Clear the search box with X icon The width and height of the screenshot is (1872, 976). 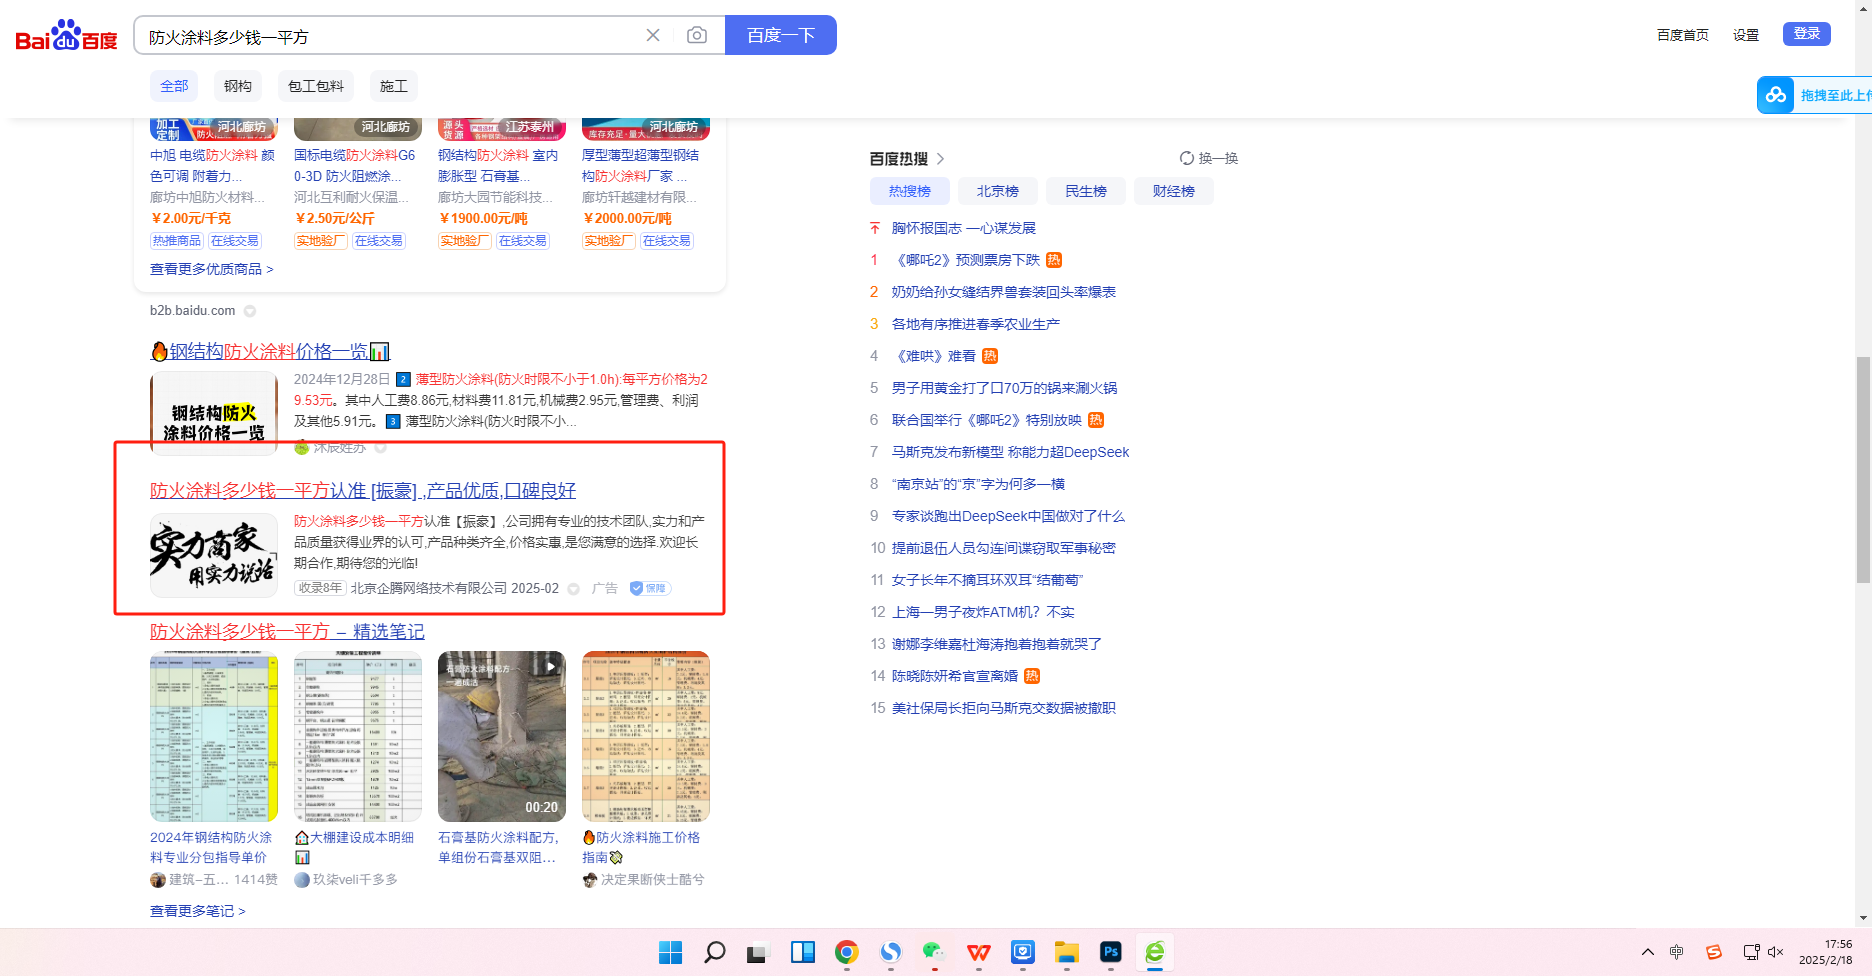point(653,36)
